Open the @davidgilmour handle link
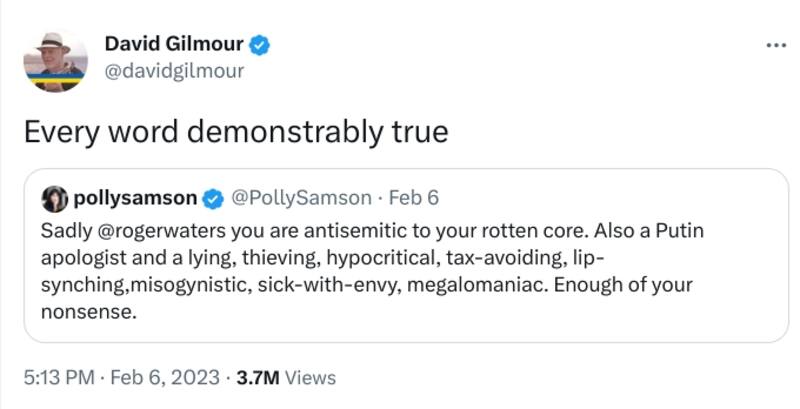The width and height of the screenshot is (800, 409). click(x=174, y=70)
